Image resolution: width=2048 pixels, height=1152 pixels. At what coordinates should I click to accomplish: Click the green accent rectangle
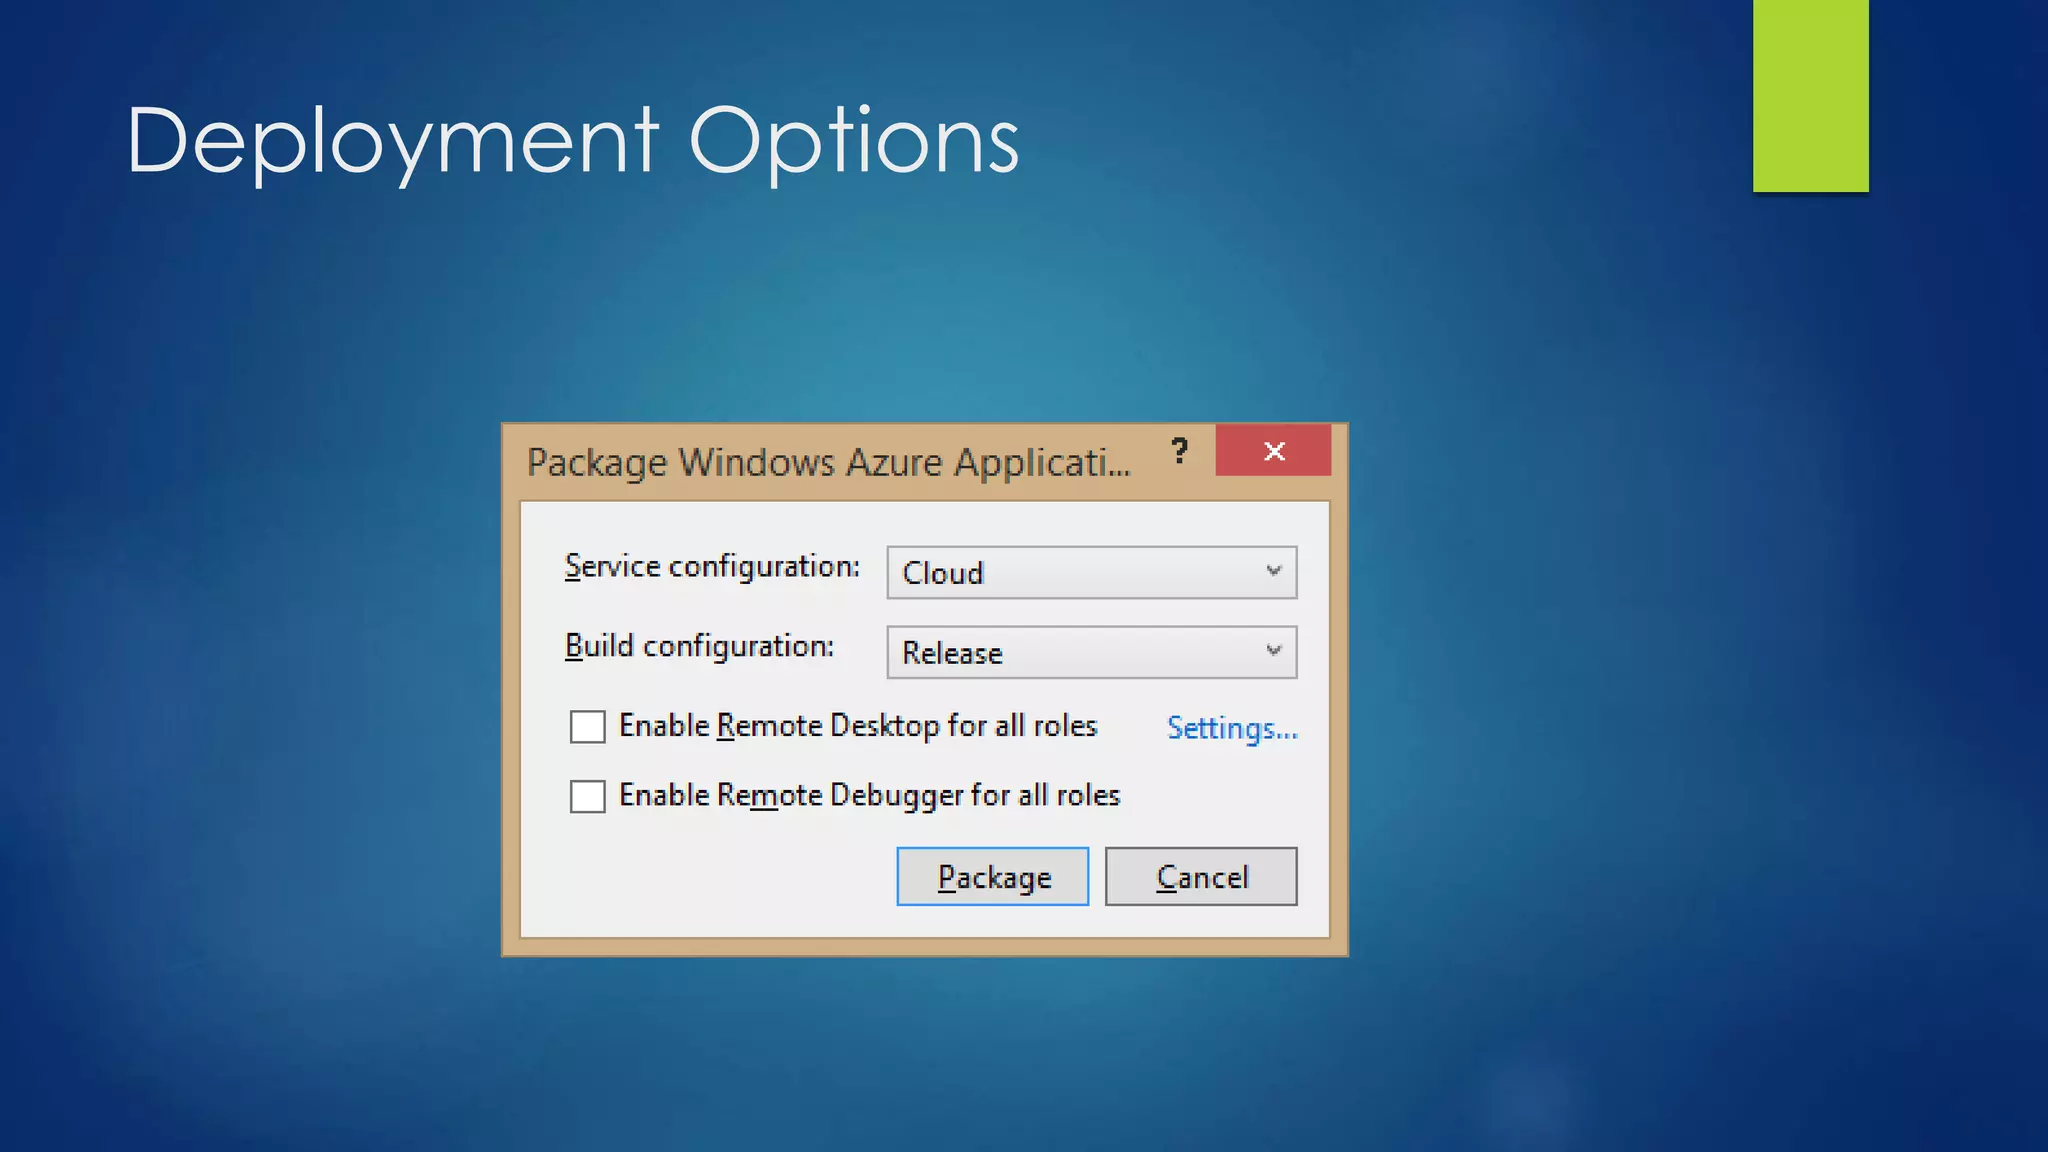(1810, 96)
